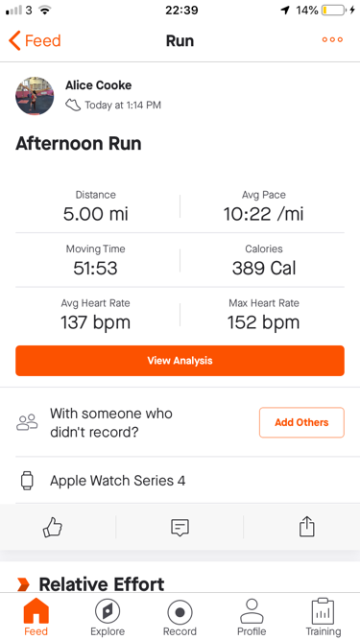The height and width of the screenshot is (640, 360).
Task: Tap the share upload icon
Action: point(307,527)
